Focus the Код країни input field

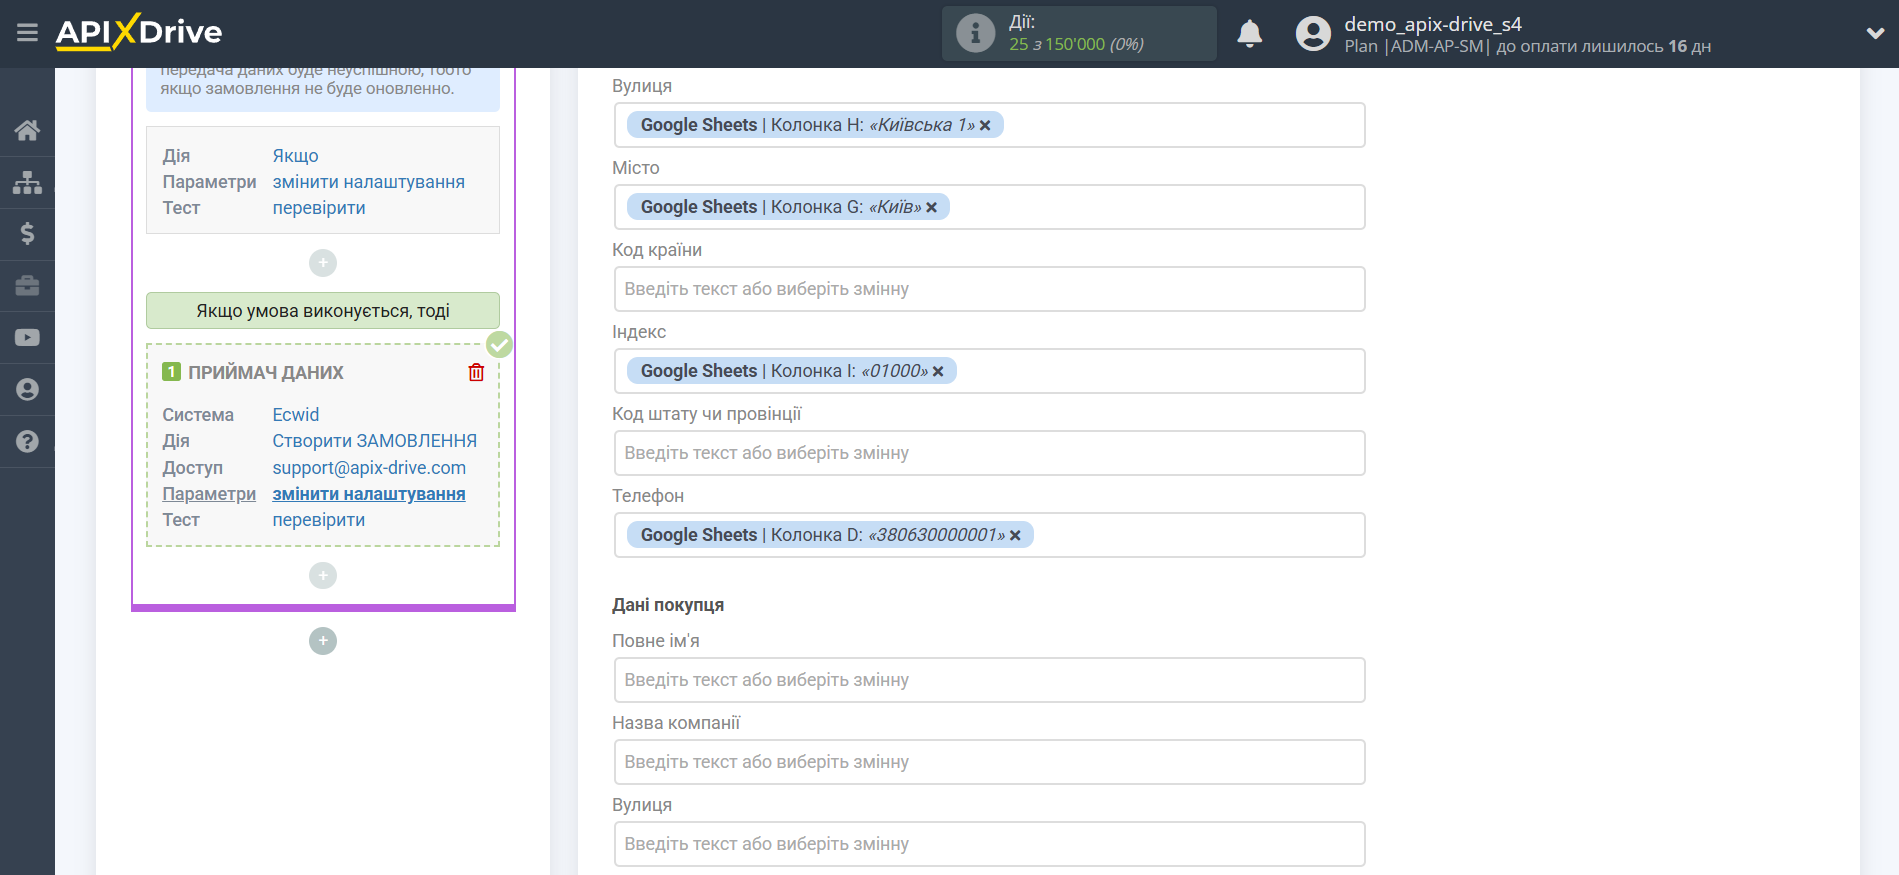(x=990, y=289)
